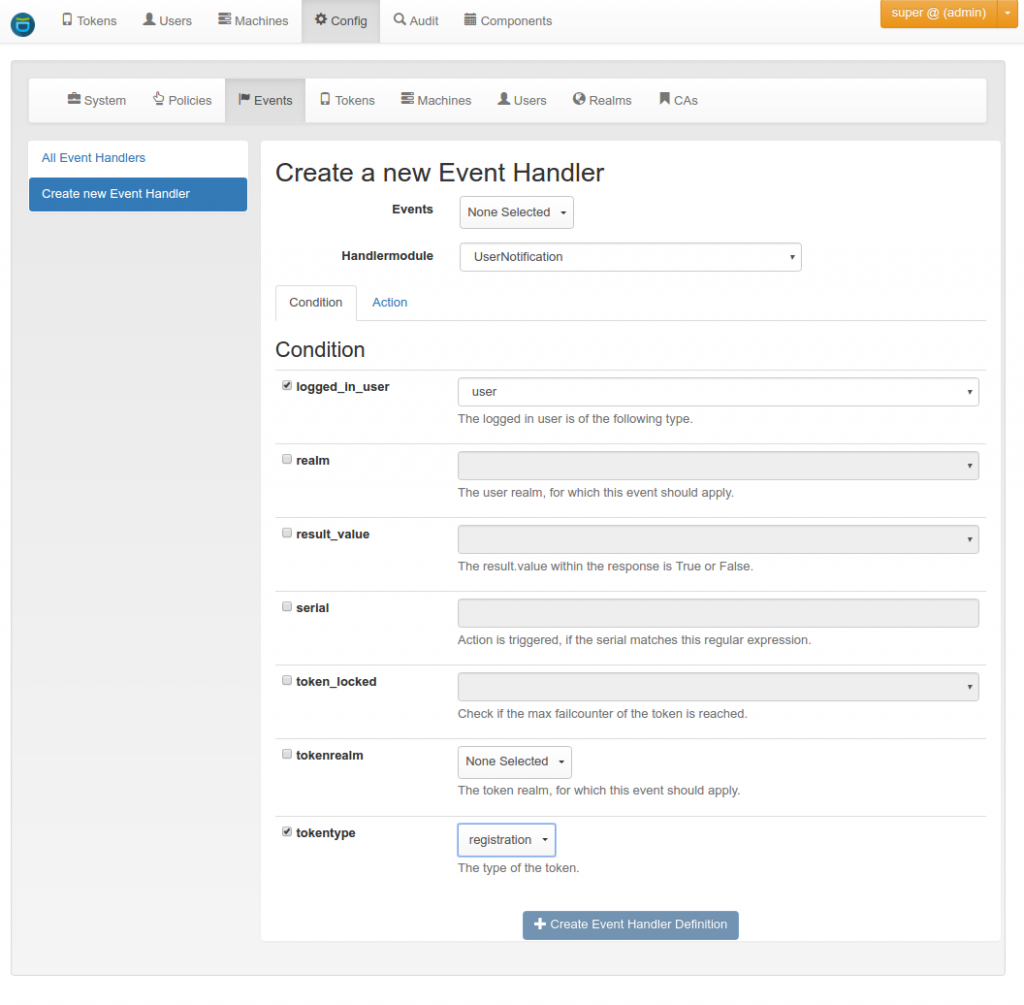Click the Tokens phone icon in top navbar

[67, 20]
